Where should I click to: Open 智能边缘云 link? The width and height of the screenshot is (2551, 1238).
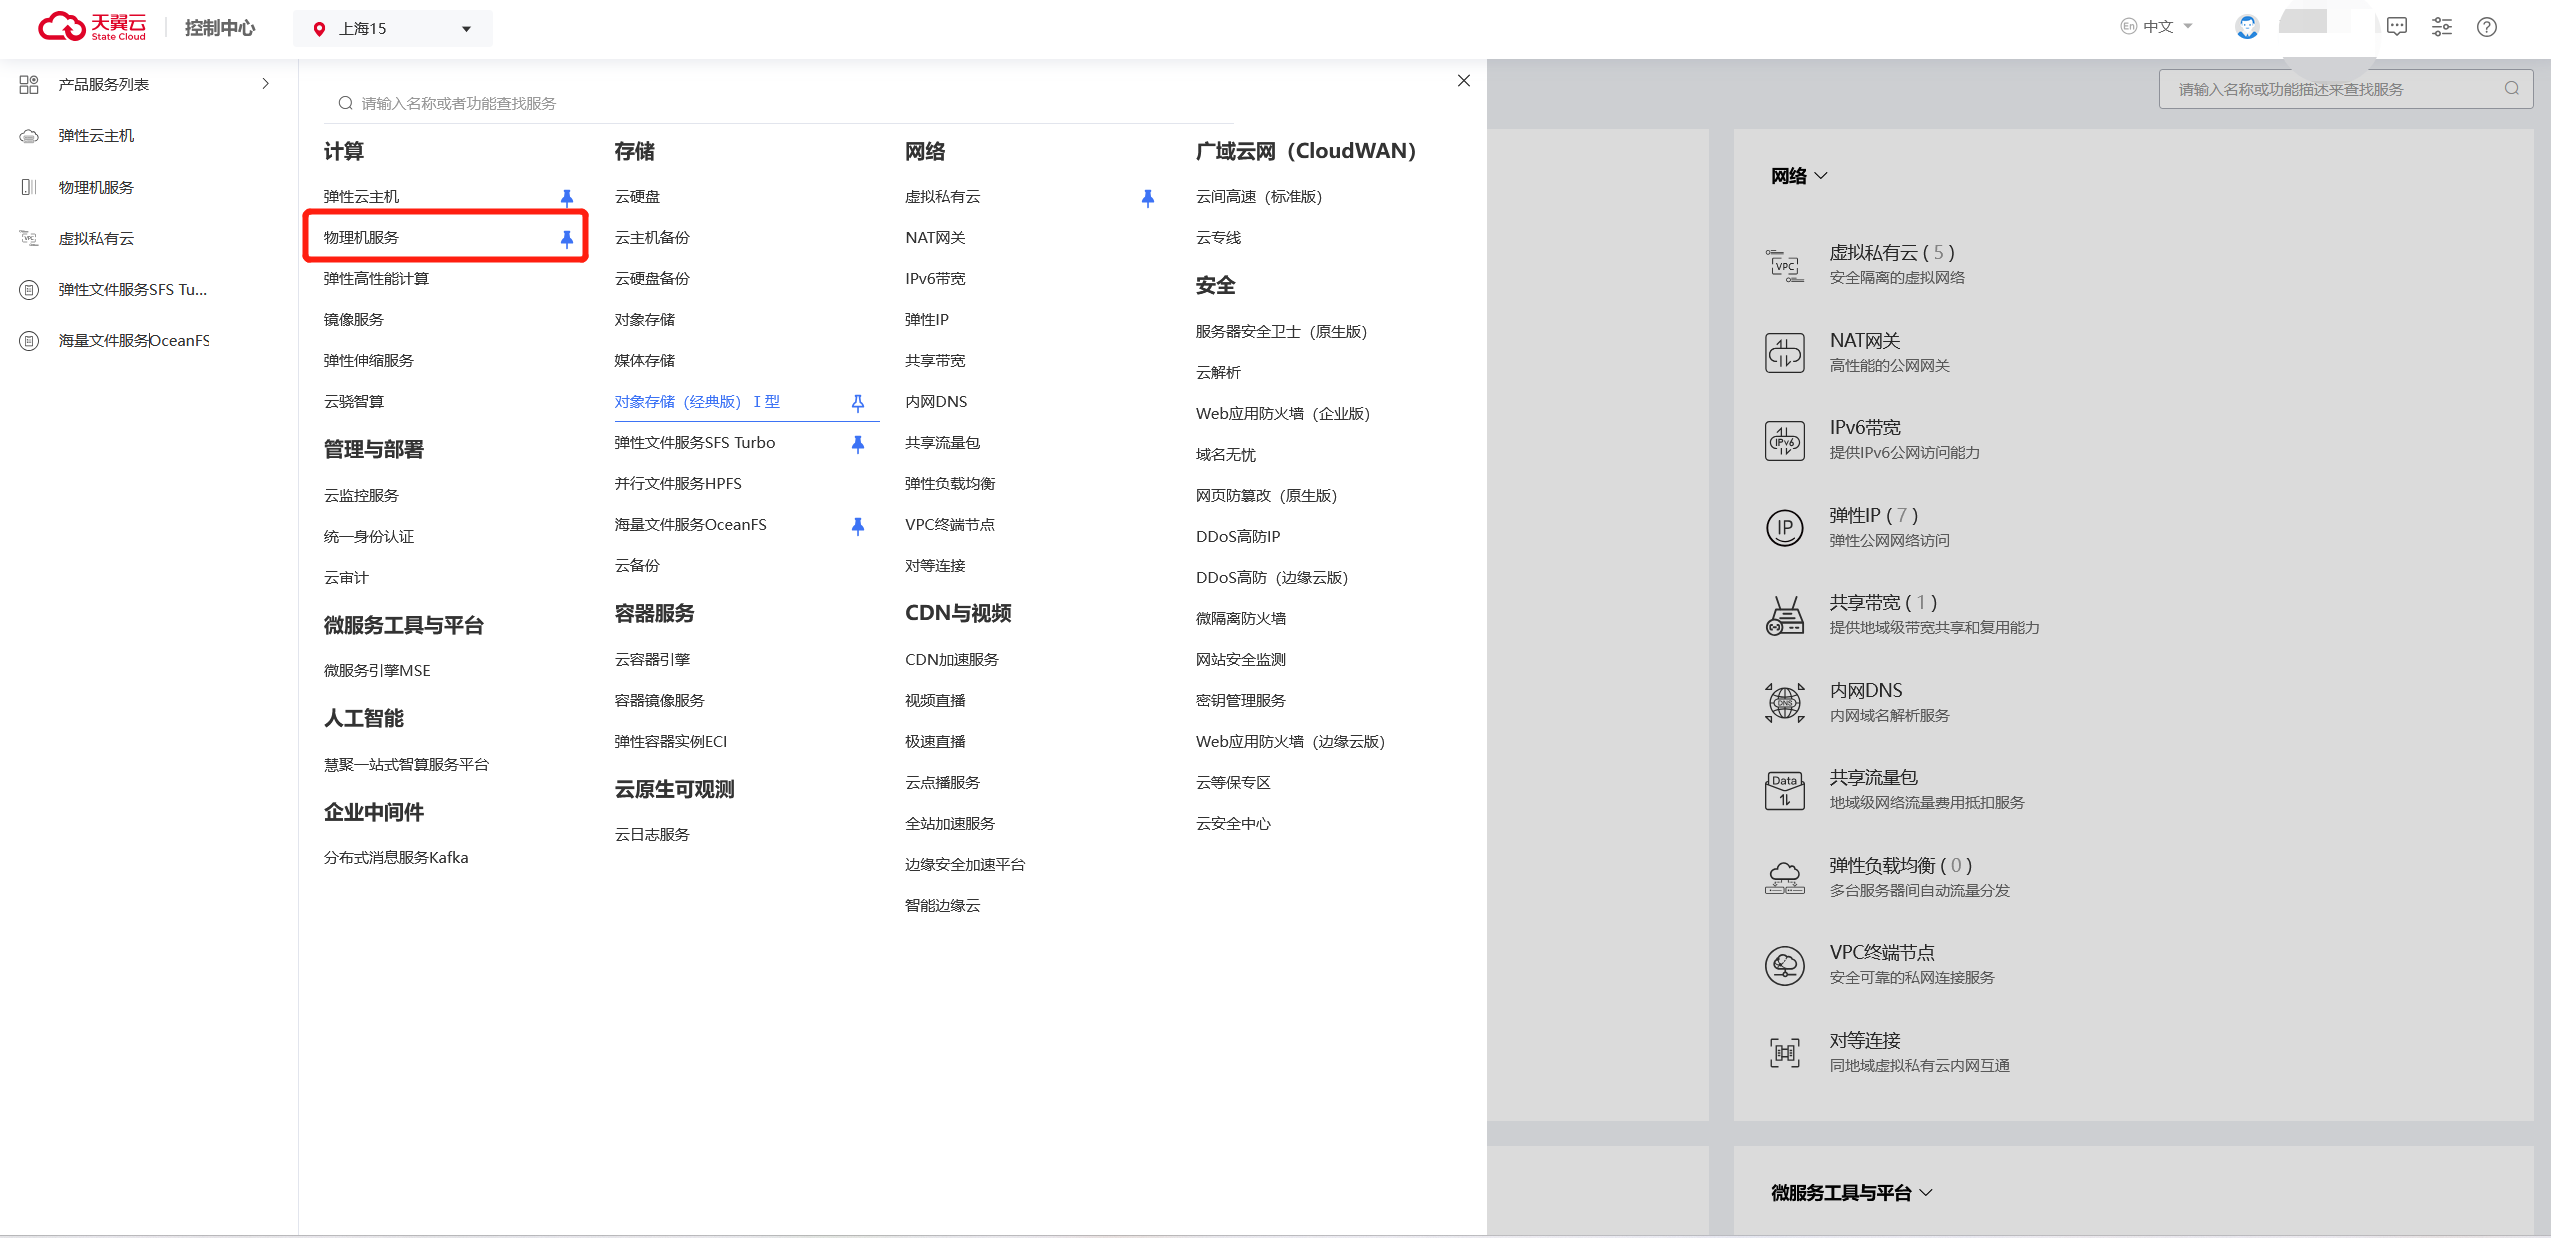[x=943, y=906]
